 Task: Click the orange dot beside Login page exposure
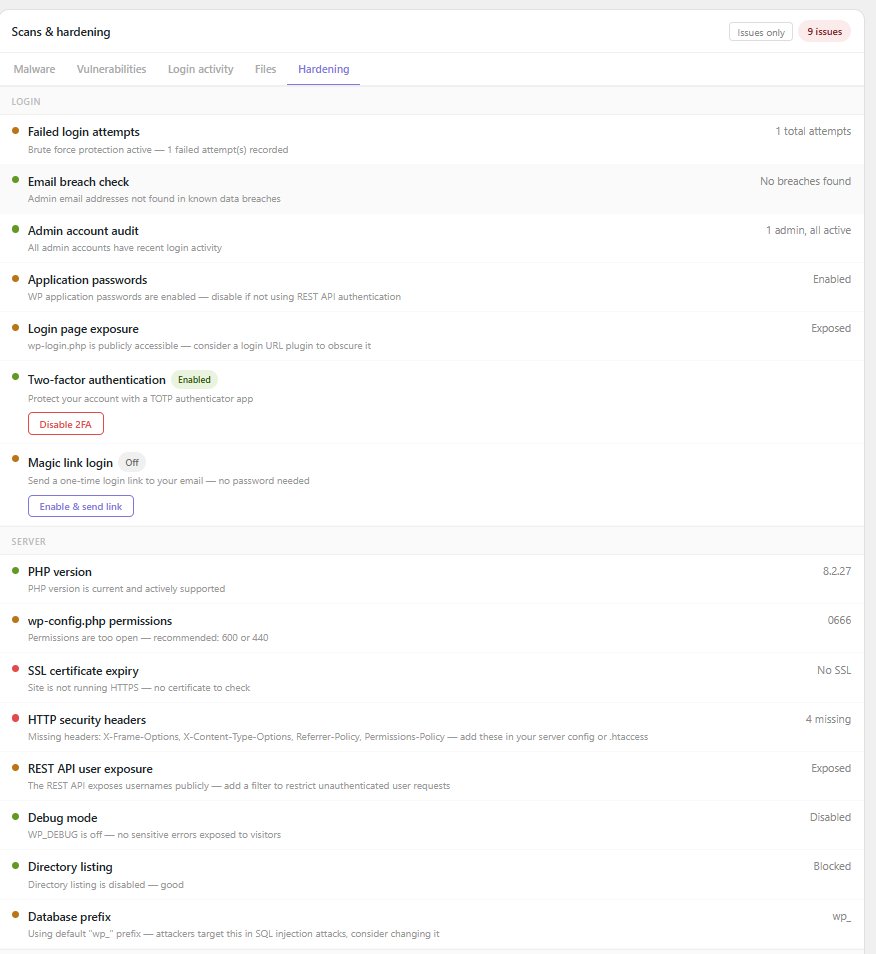(x=14, y=327)
